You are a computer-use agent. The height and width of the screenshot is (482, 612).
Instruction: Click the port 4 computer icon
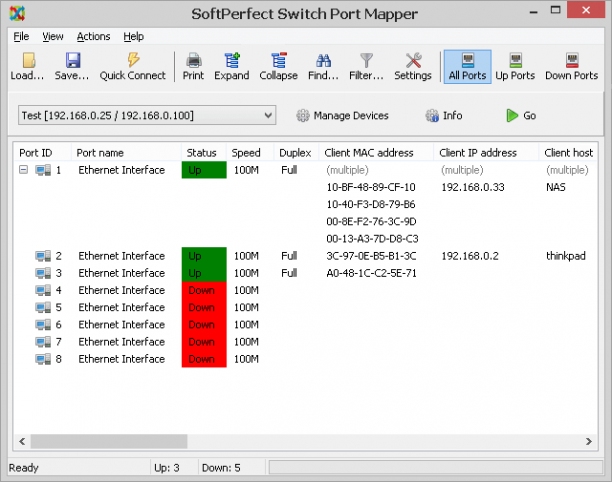[x=43, y=290]
